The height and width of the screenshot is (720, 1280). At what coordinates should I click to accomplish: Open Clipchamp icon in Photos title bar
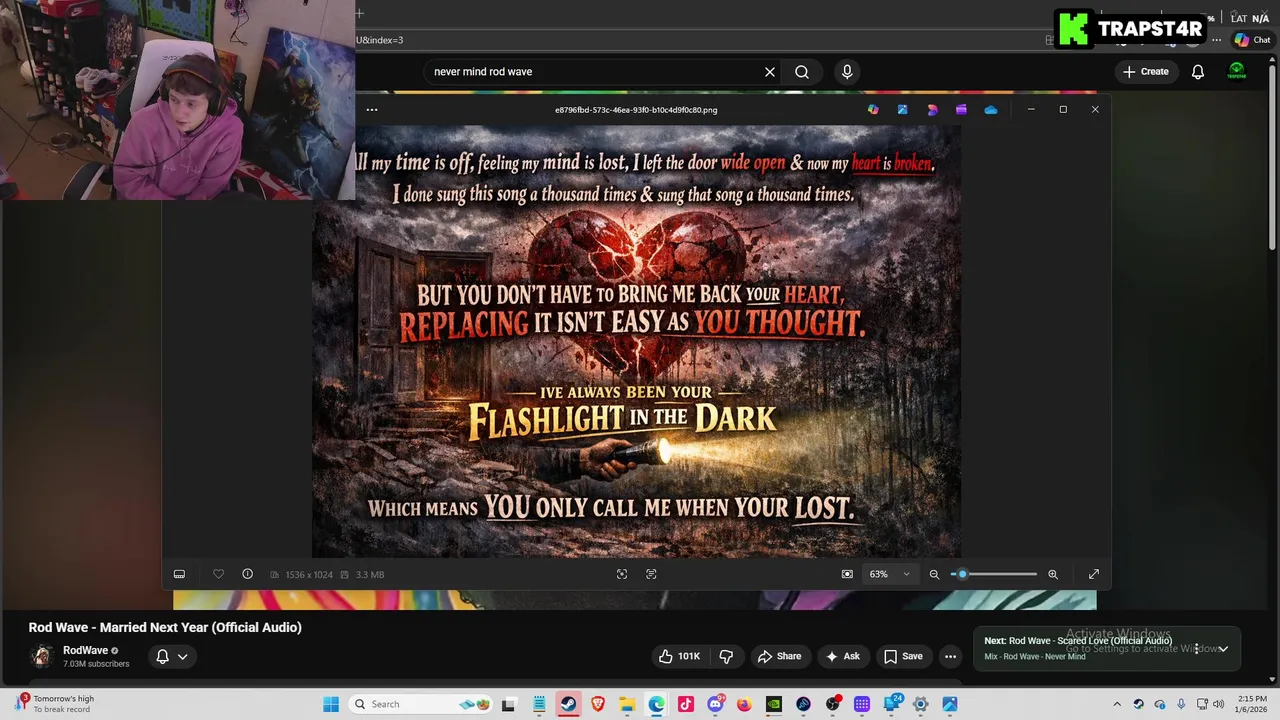961,110
